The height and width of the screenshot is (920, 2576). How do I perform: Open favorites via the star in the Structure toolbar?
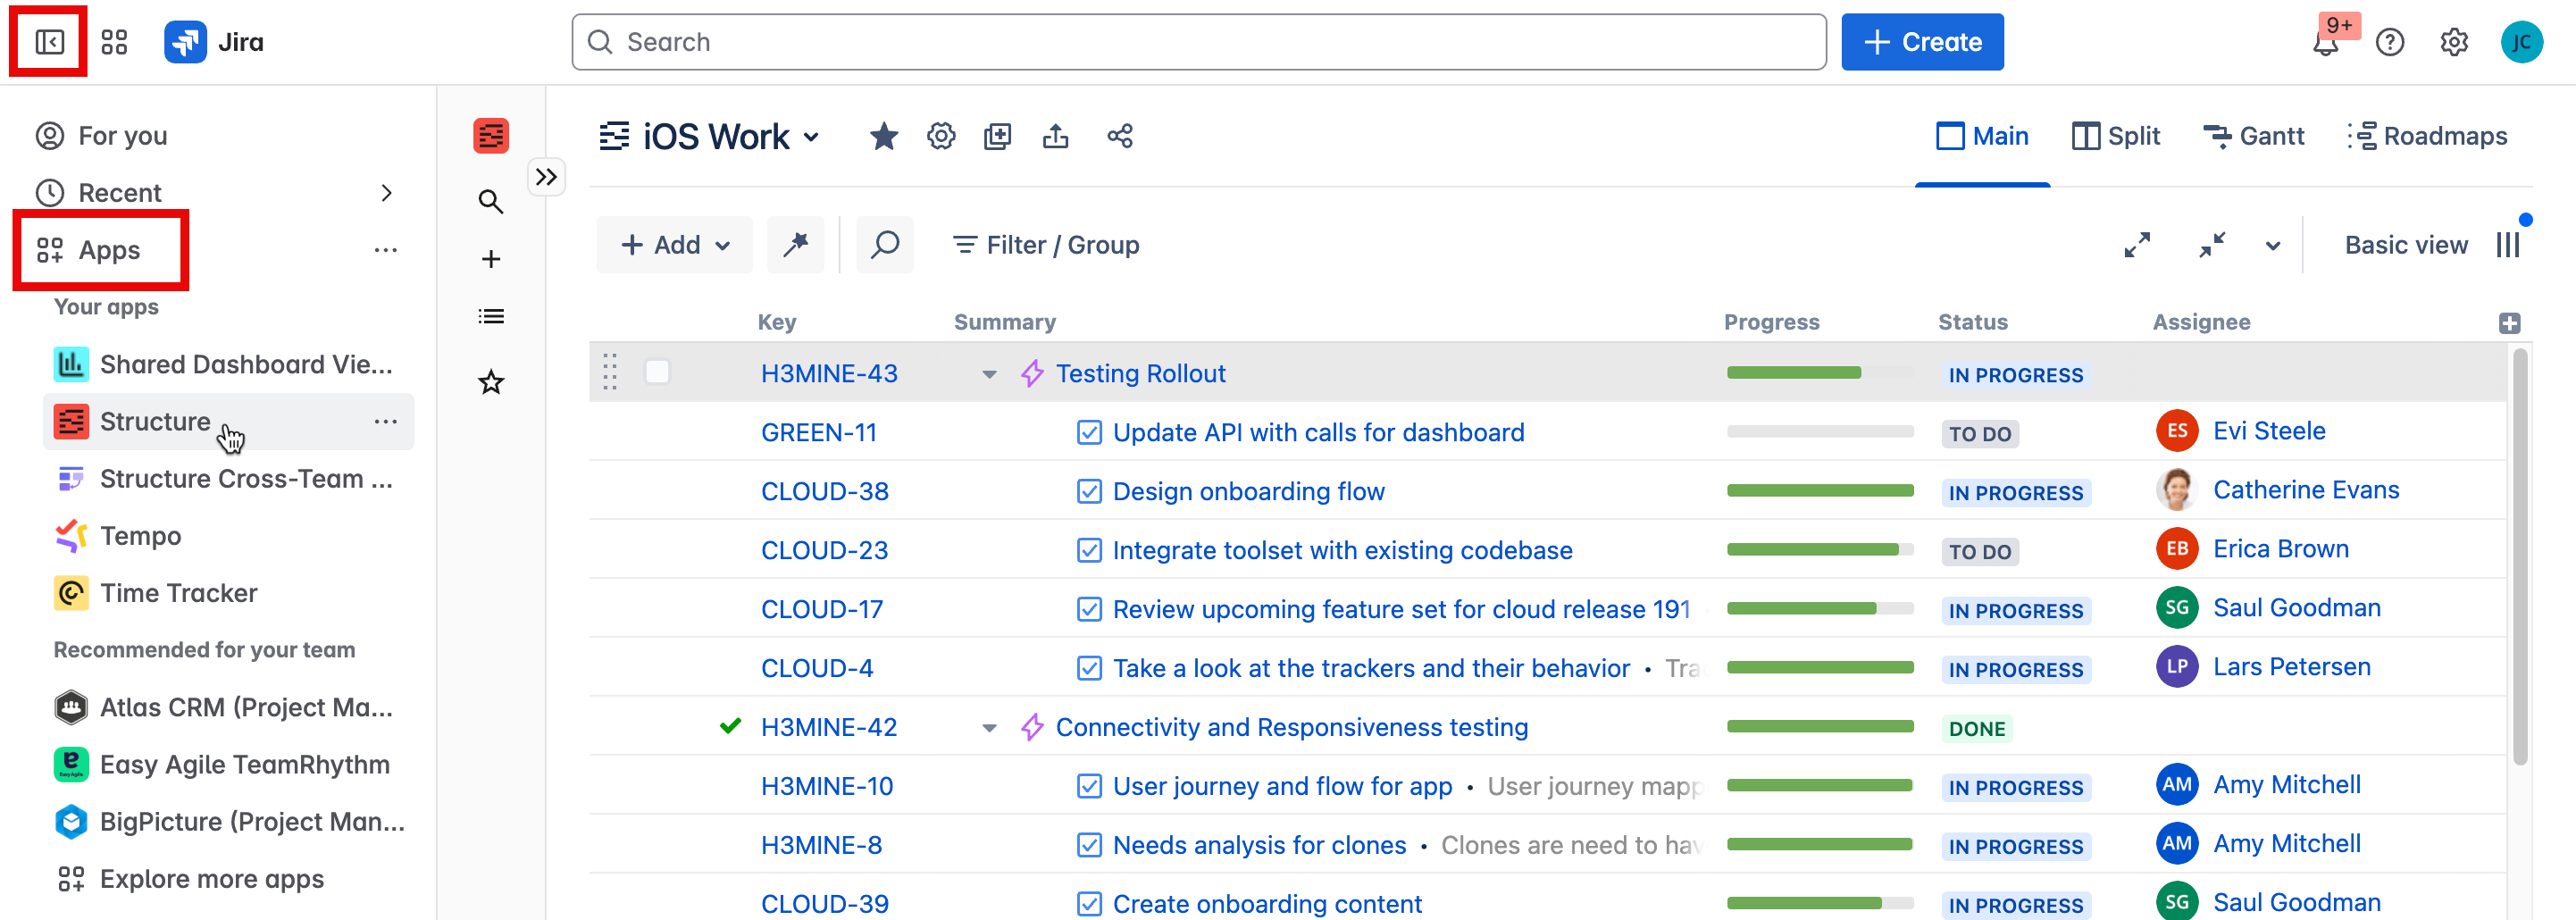pyautogui.click(x=491, y=381)
